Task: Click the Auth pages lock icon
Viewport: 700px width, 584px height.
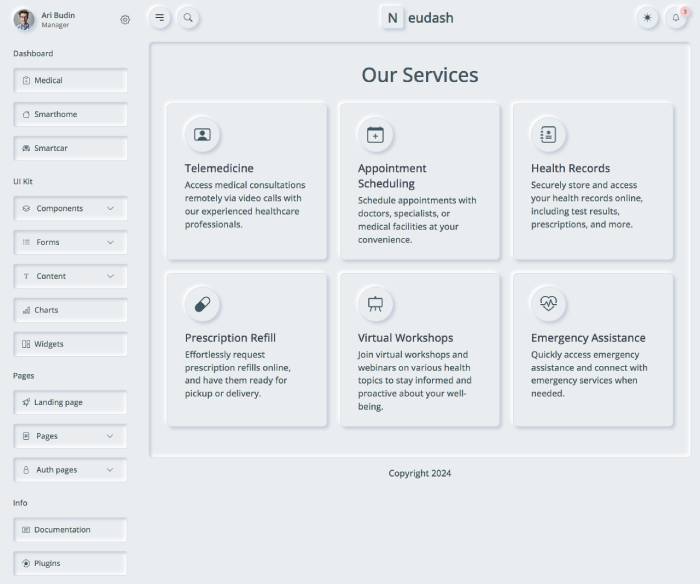Action: (x=26, y=470)
